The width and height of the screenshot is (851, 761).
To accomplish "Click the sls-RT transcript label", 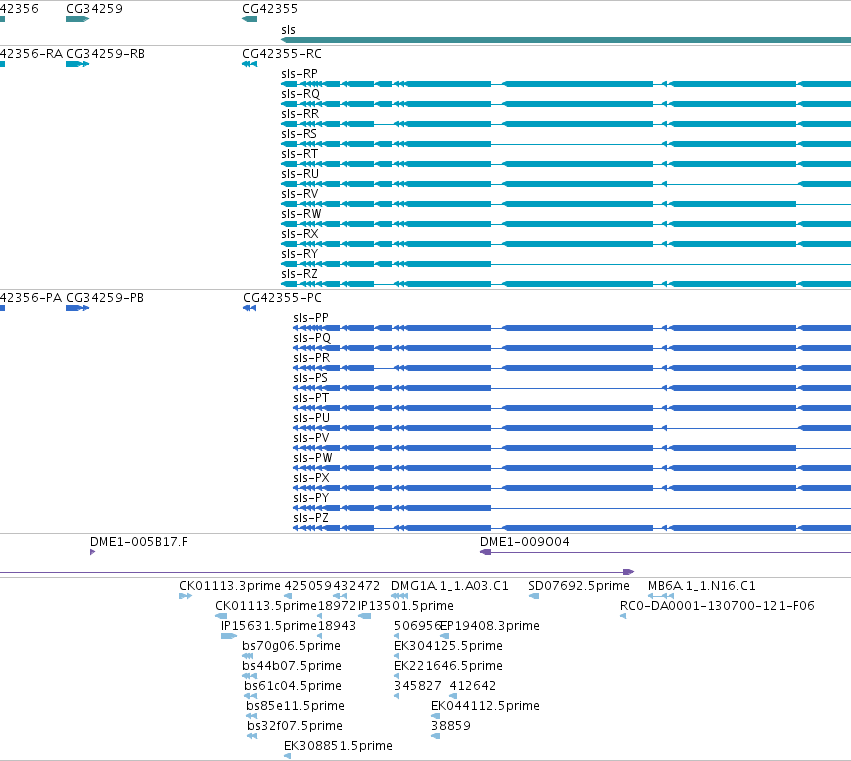I will click(x=299, y=154).
